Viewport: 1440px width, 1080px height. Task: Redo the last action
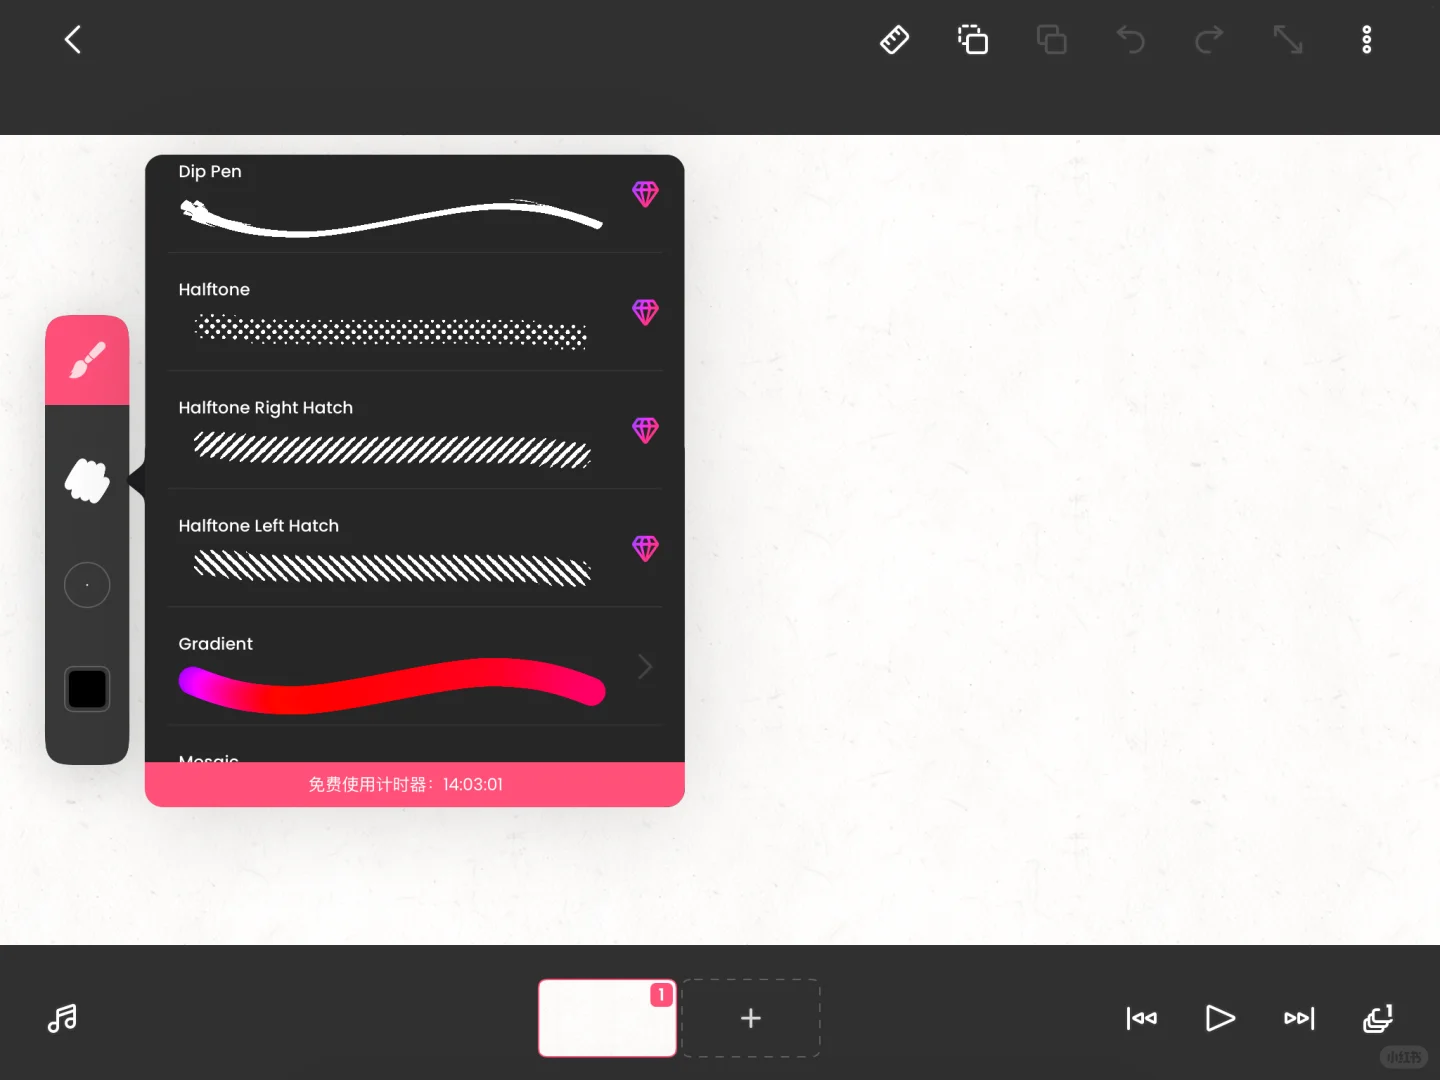click(1209, 40)
